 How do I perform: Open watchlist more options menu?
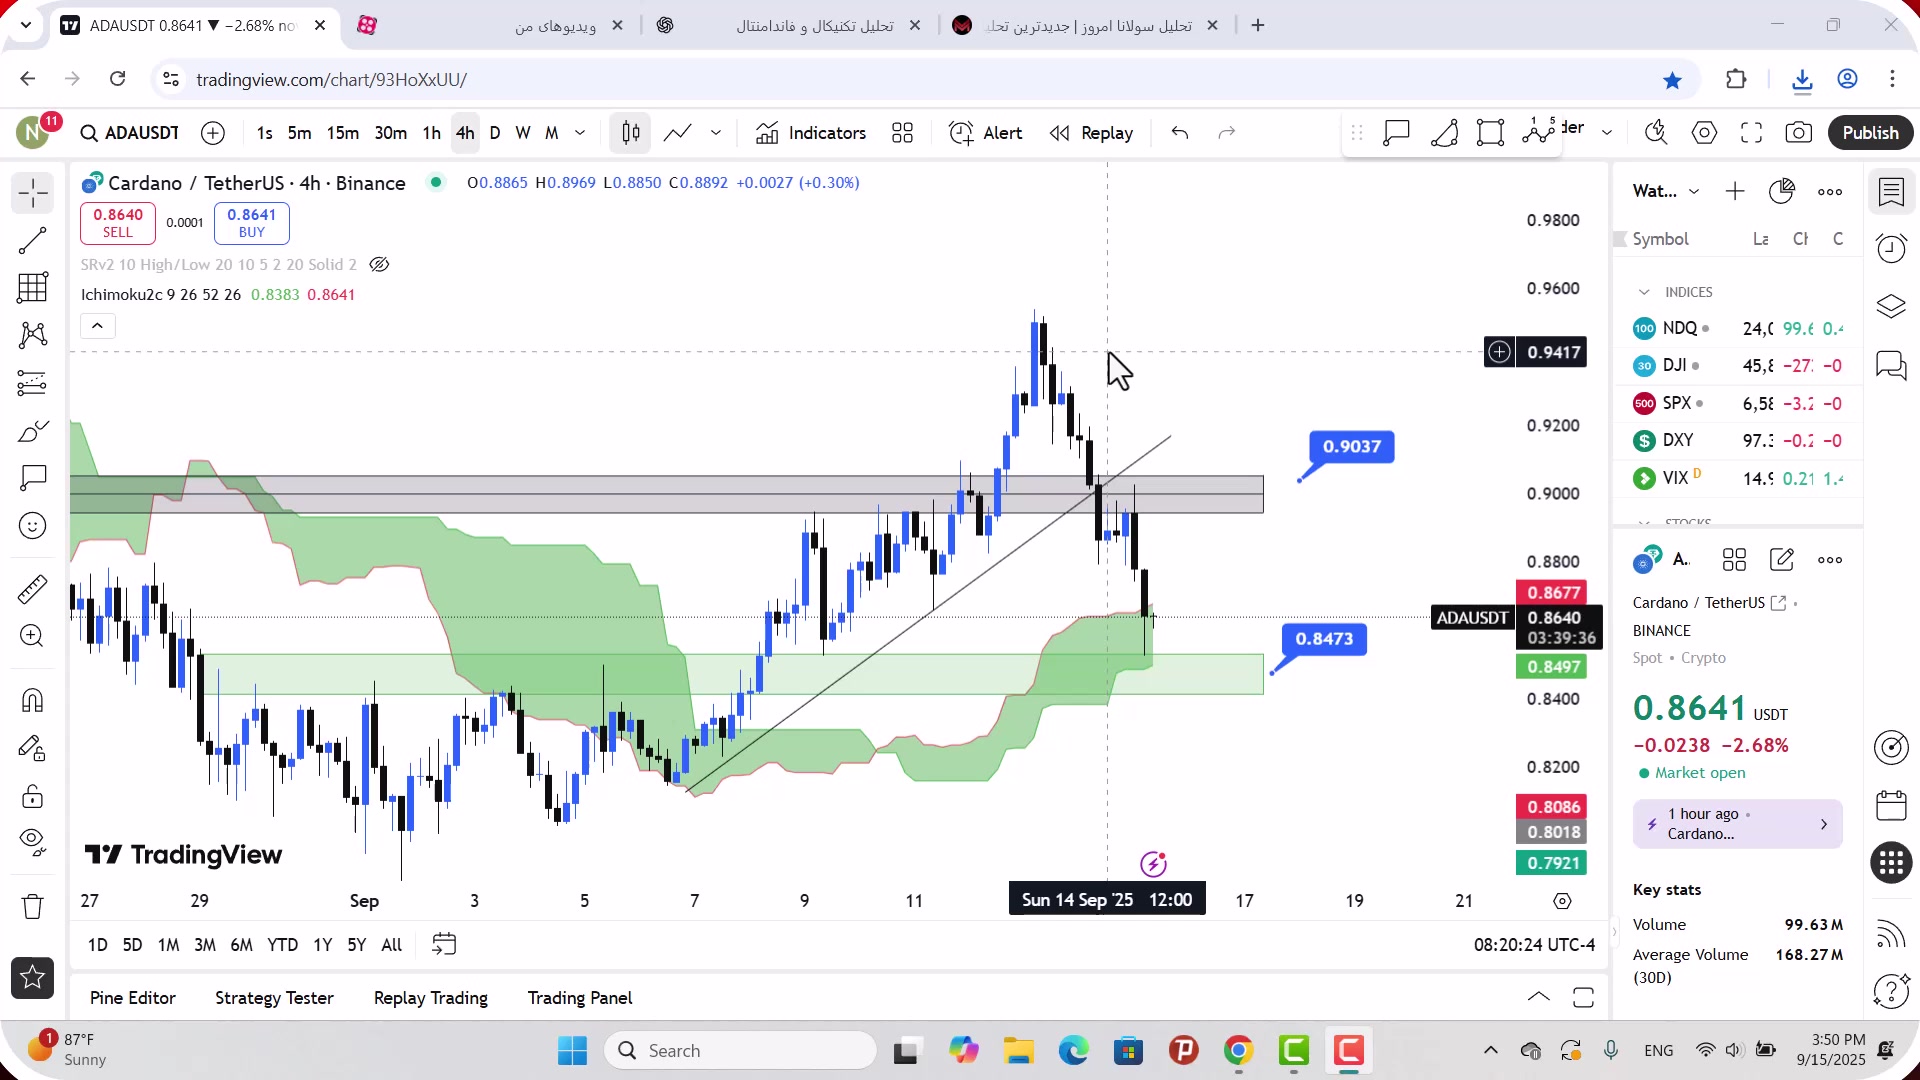point(1830,191)
